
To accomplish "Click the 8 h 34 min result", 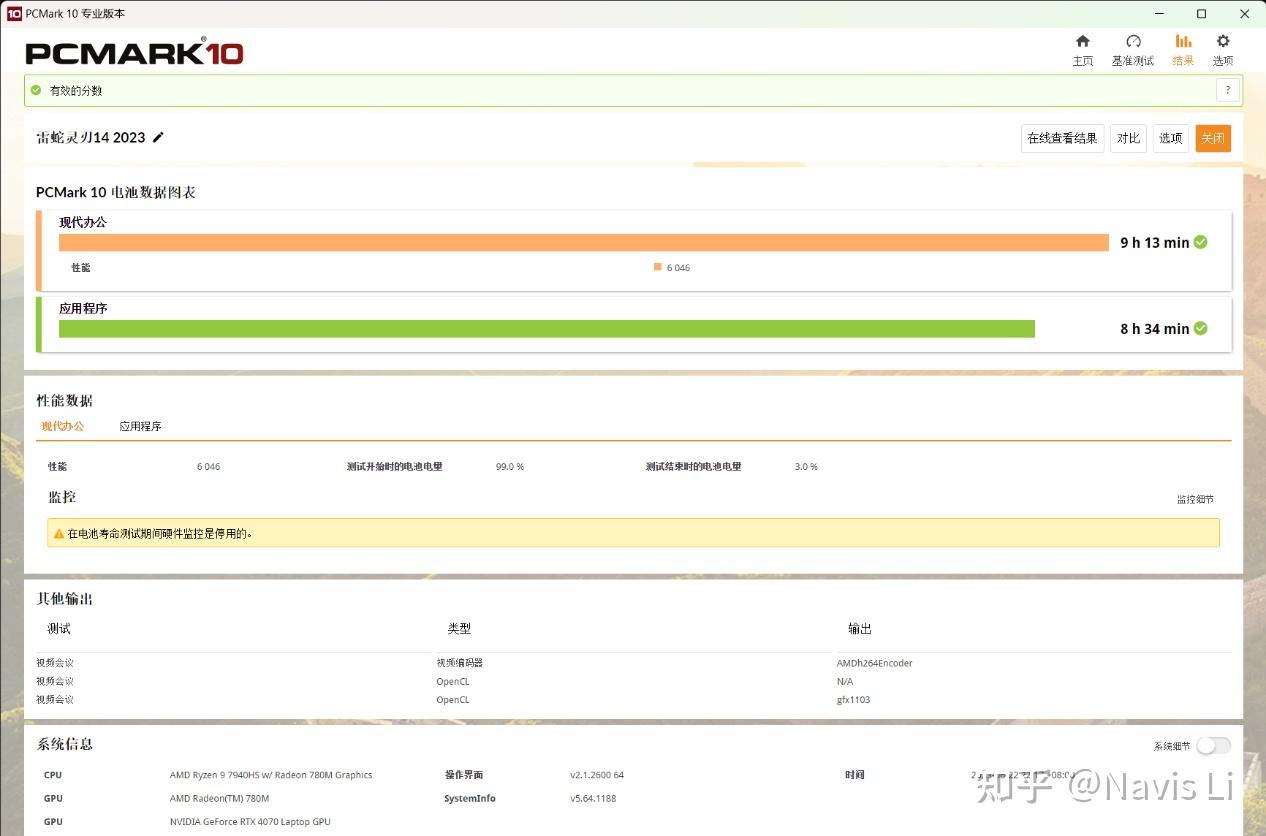I will tap(1154, 328).
